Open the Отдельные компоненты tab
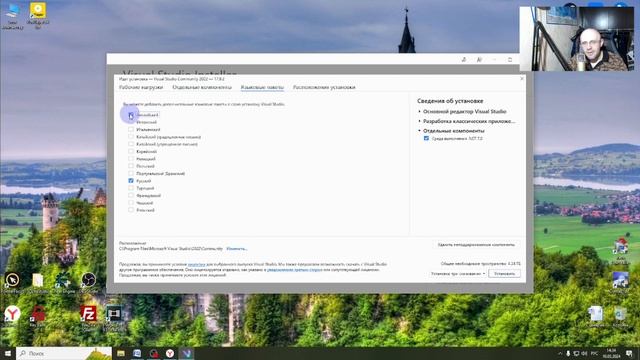The image size is (640, 360). click(202, 87)
